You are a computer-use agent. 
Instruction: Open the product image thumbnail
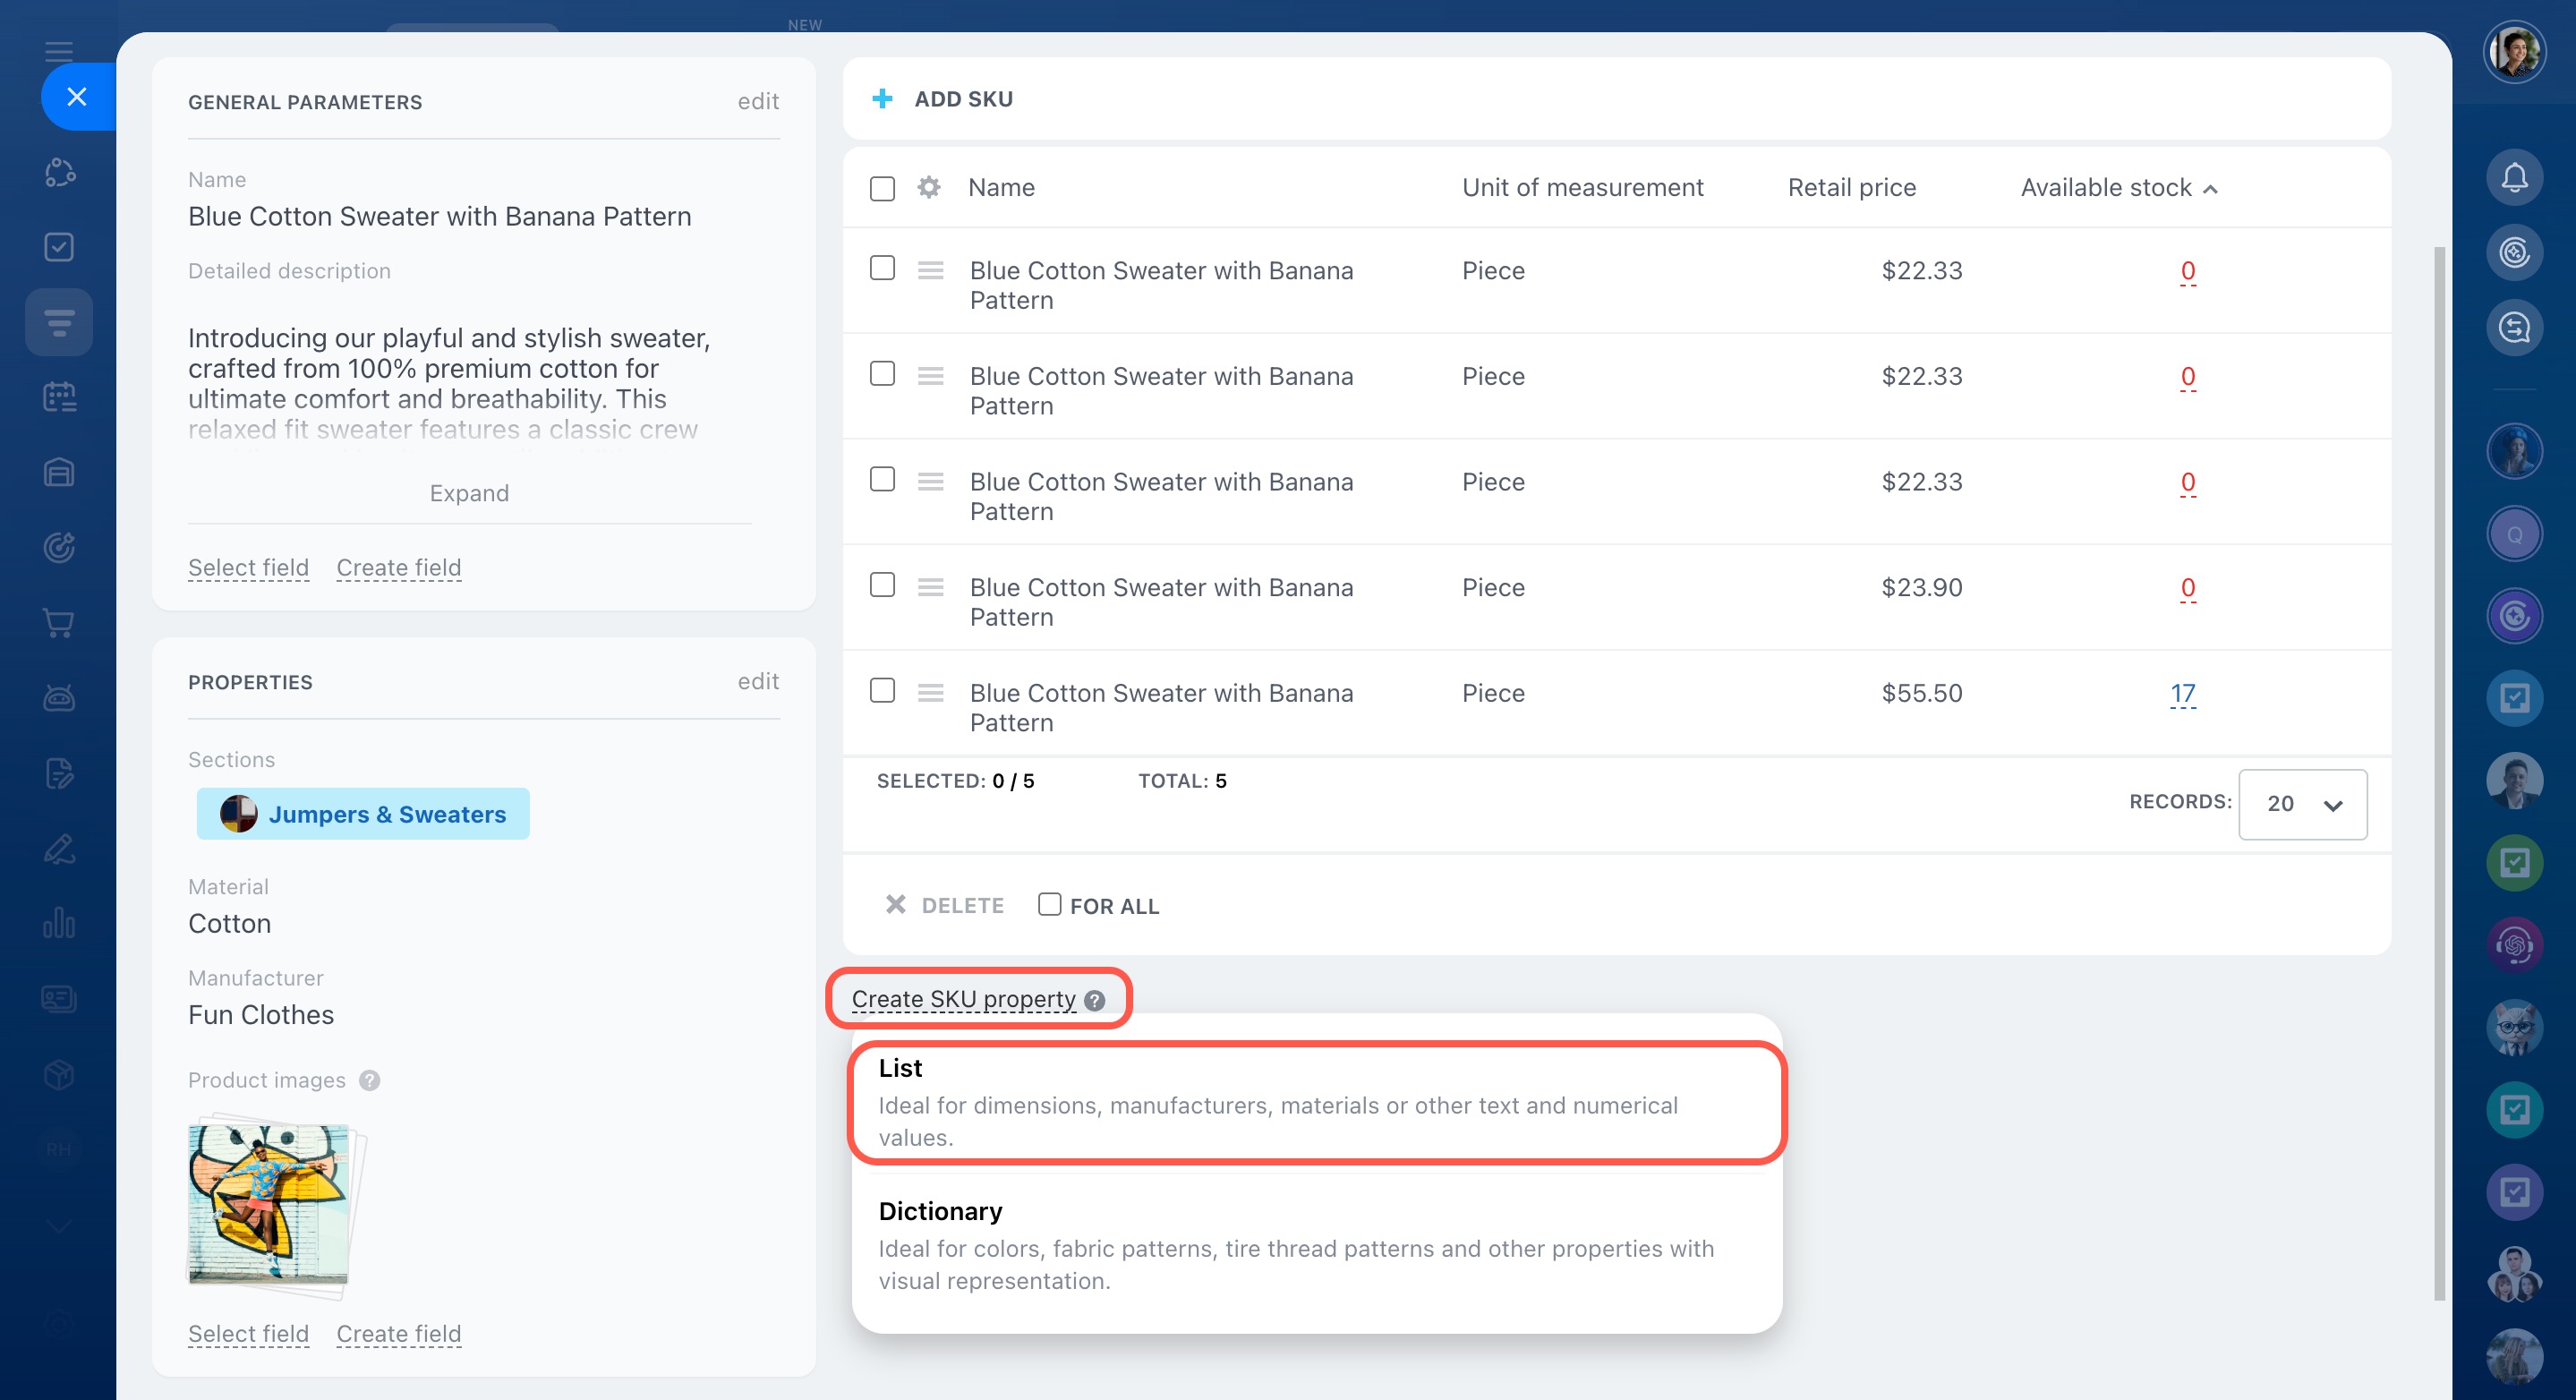[269, 1204]
